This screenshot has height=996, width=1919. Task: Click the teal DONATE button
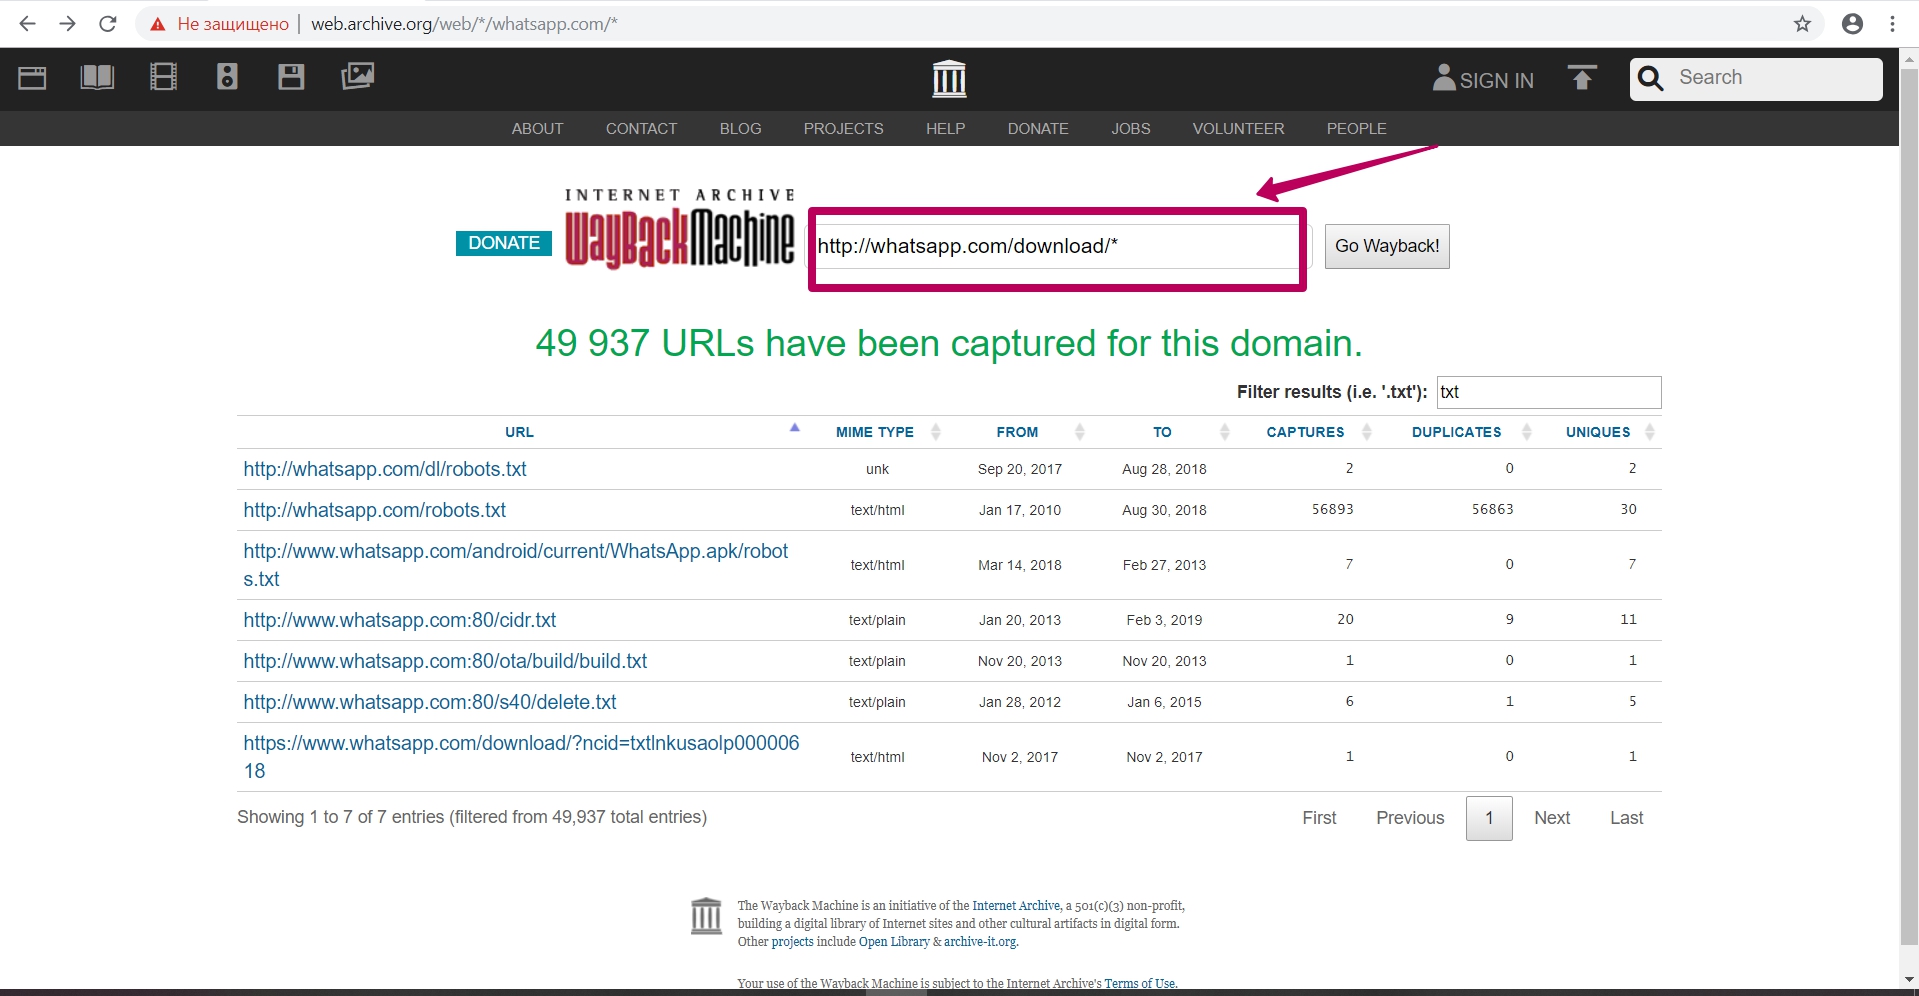tap(504, 243)
